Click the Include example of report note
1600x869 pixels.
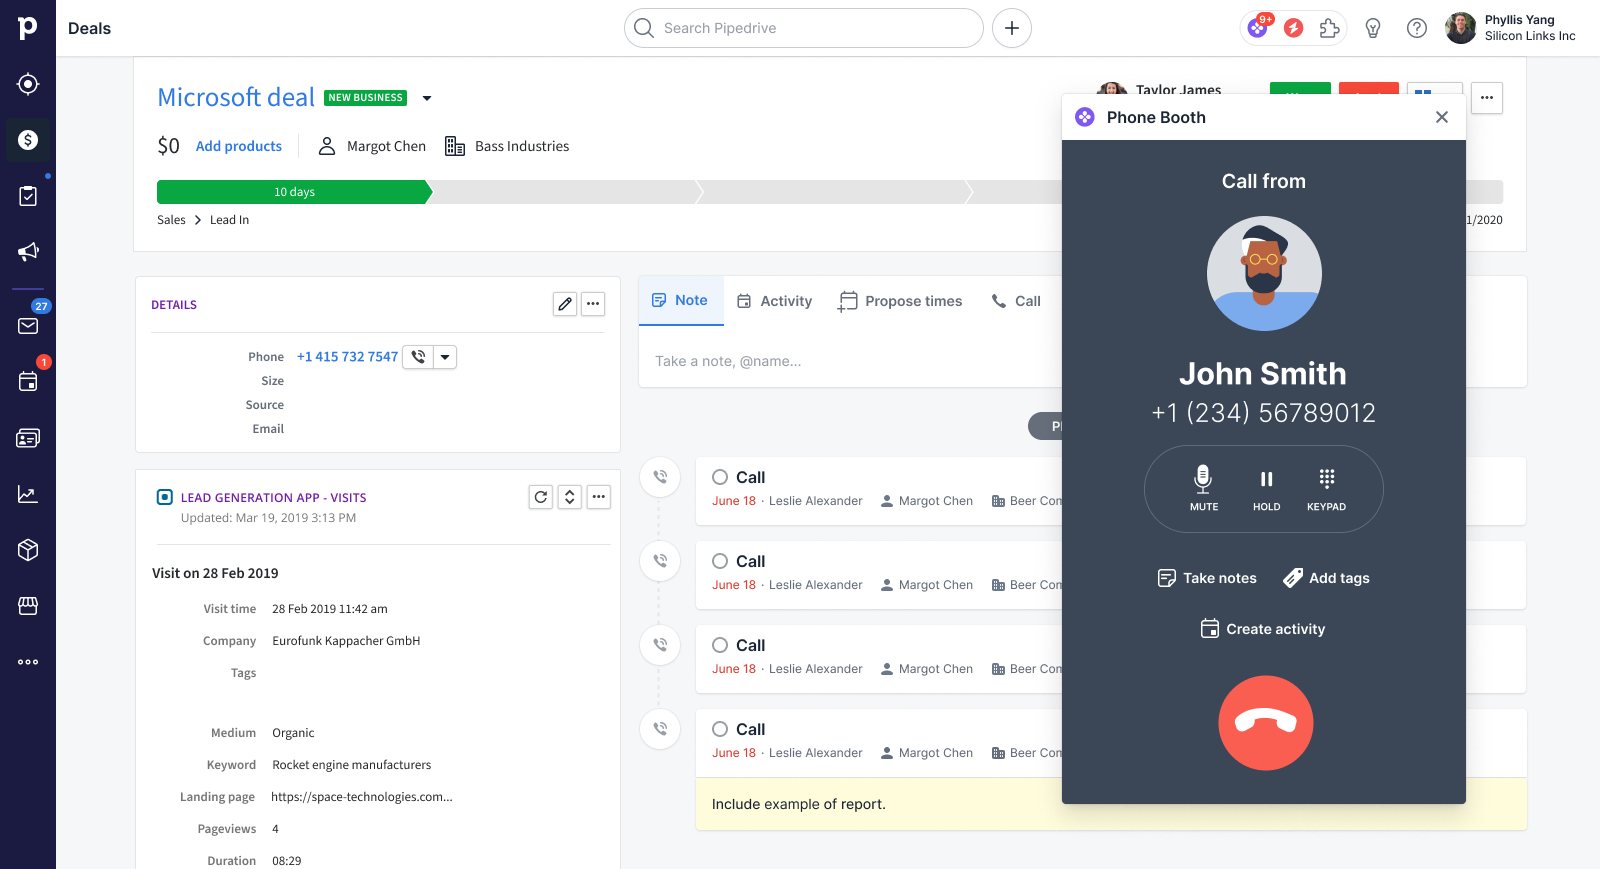pos(799,804)
